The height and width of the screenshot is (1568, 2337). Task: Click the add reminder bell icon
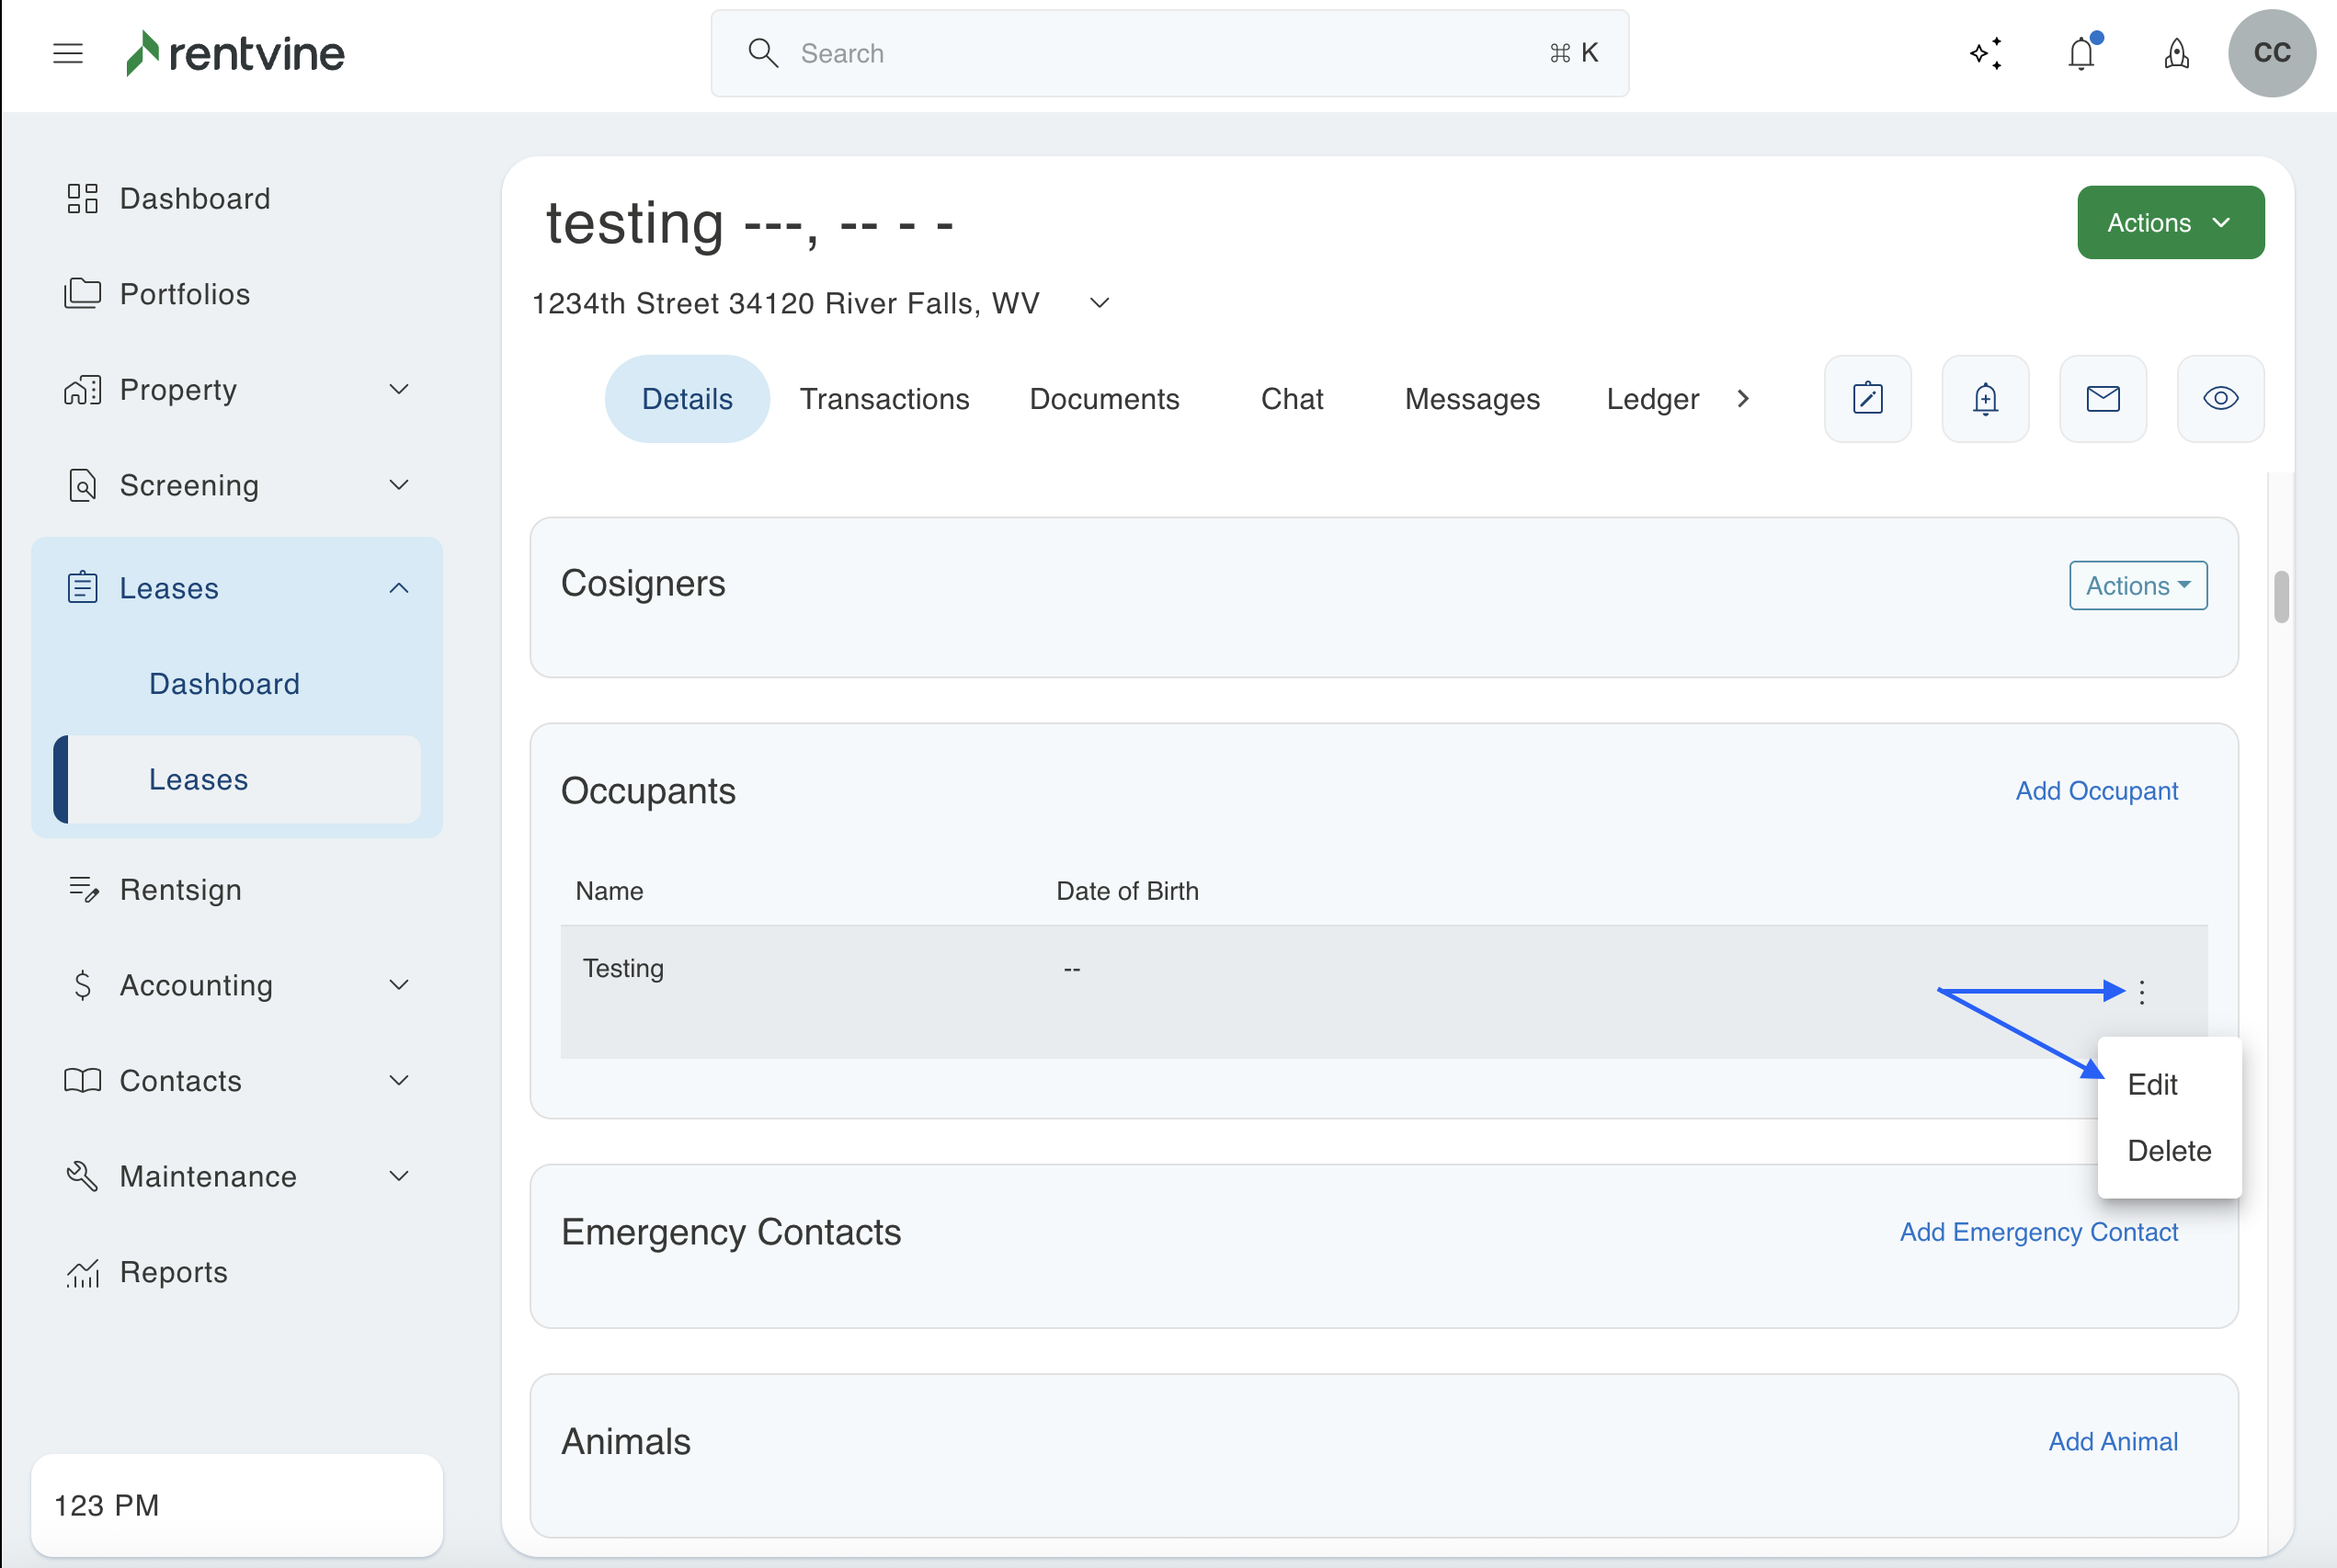1985,399
